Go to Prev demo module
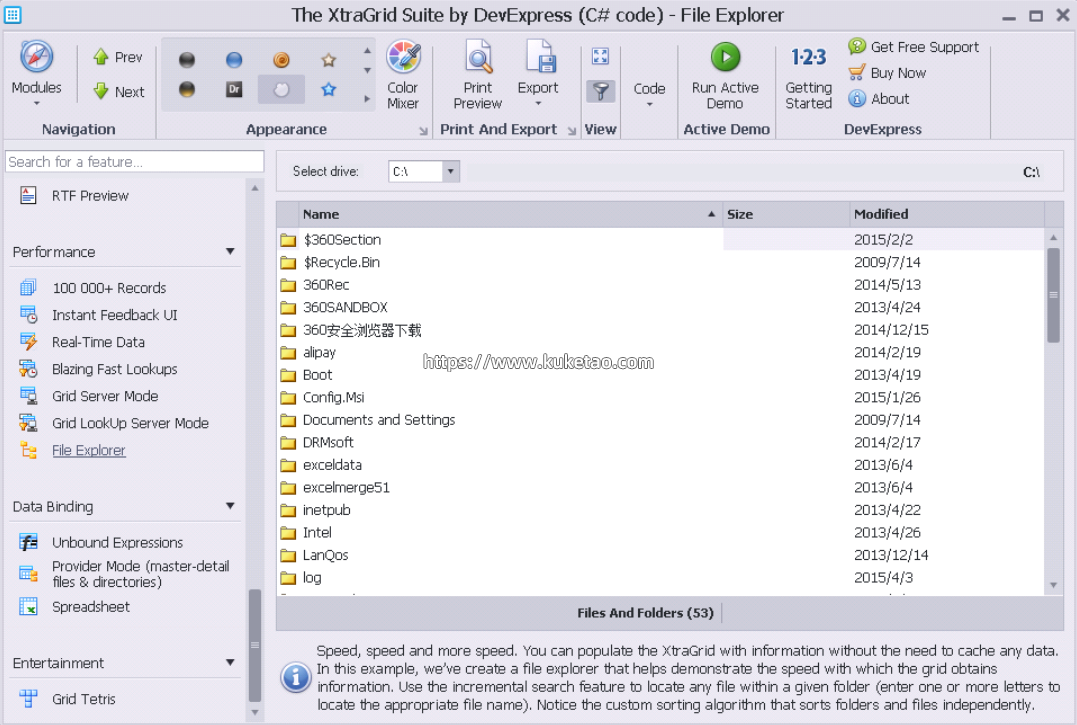This screenshot has width=1077, height=725. tap(118, 57)
